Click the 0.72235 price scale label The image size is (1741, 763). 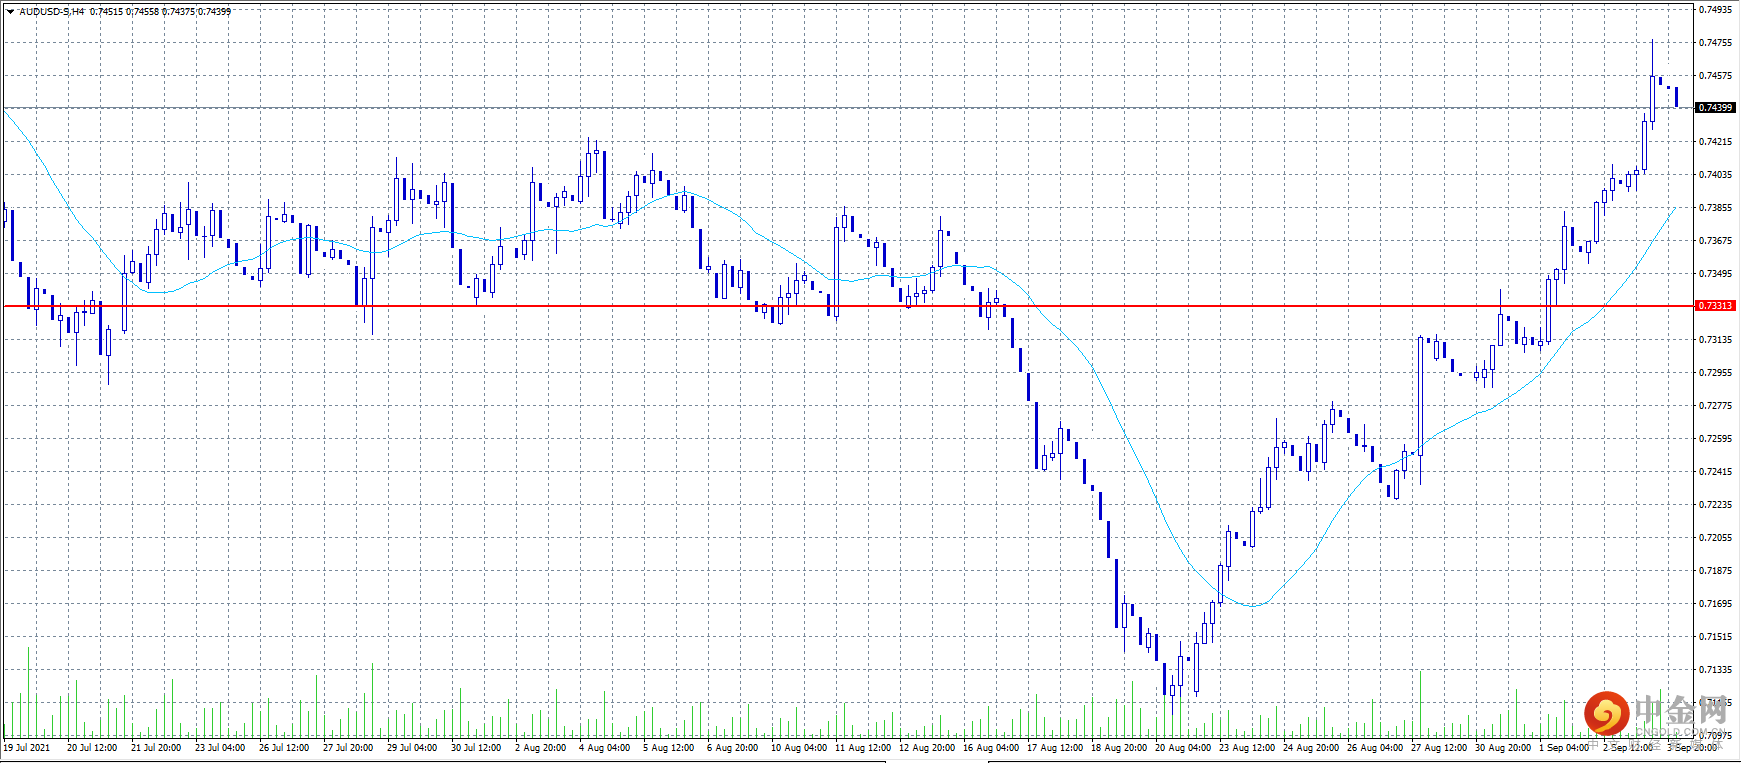[x=1716, y=505]
